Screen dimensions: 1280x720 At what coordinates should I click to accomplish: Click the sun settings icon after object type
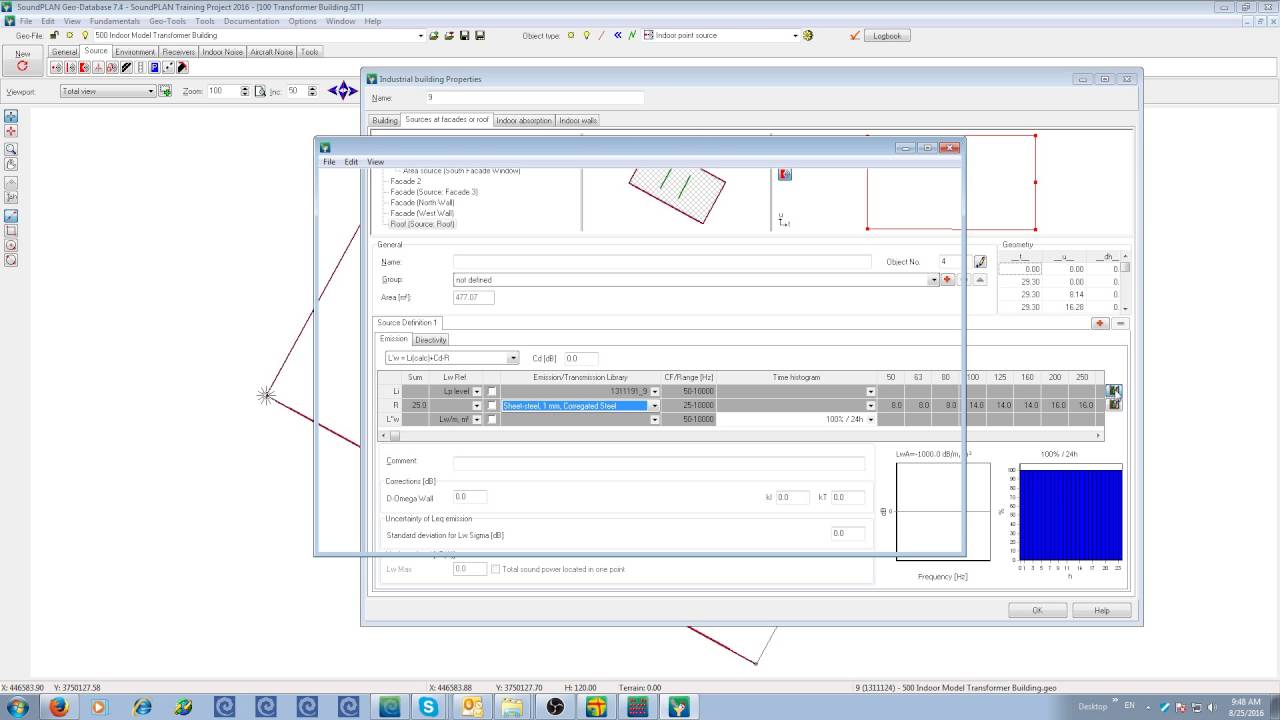click(808, 36)
